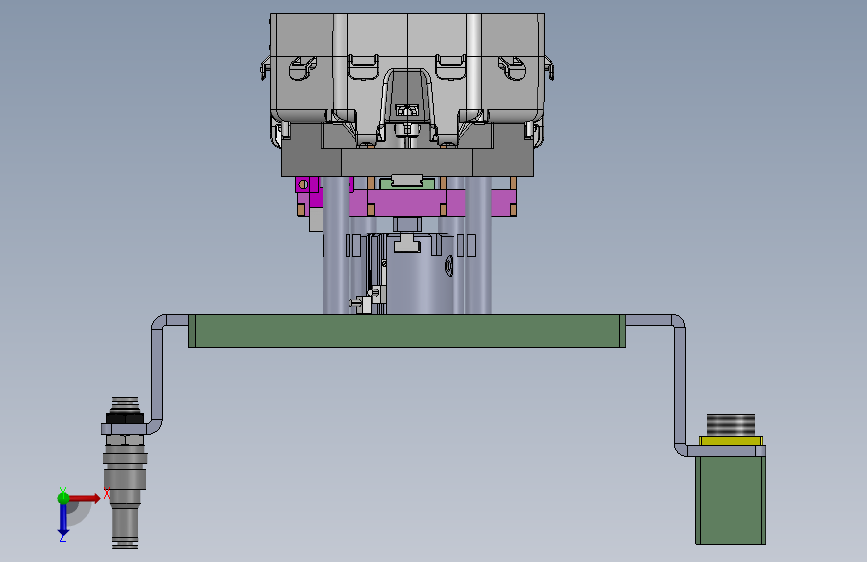Select the black nut on left connector
Screen dimensions: 867x562
click(x=125, y=418)
